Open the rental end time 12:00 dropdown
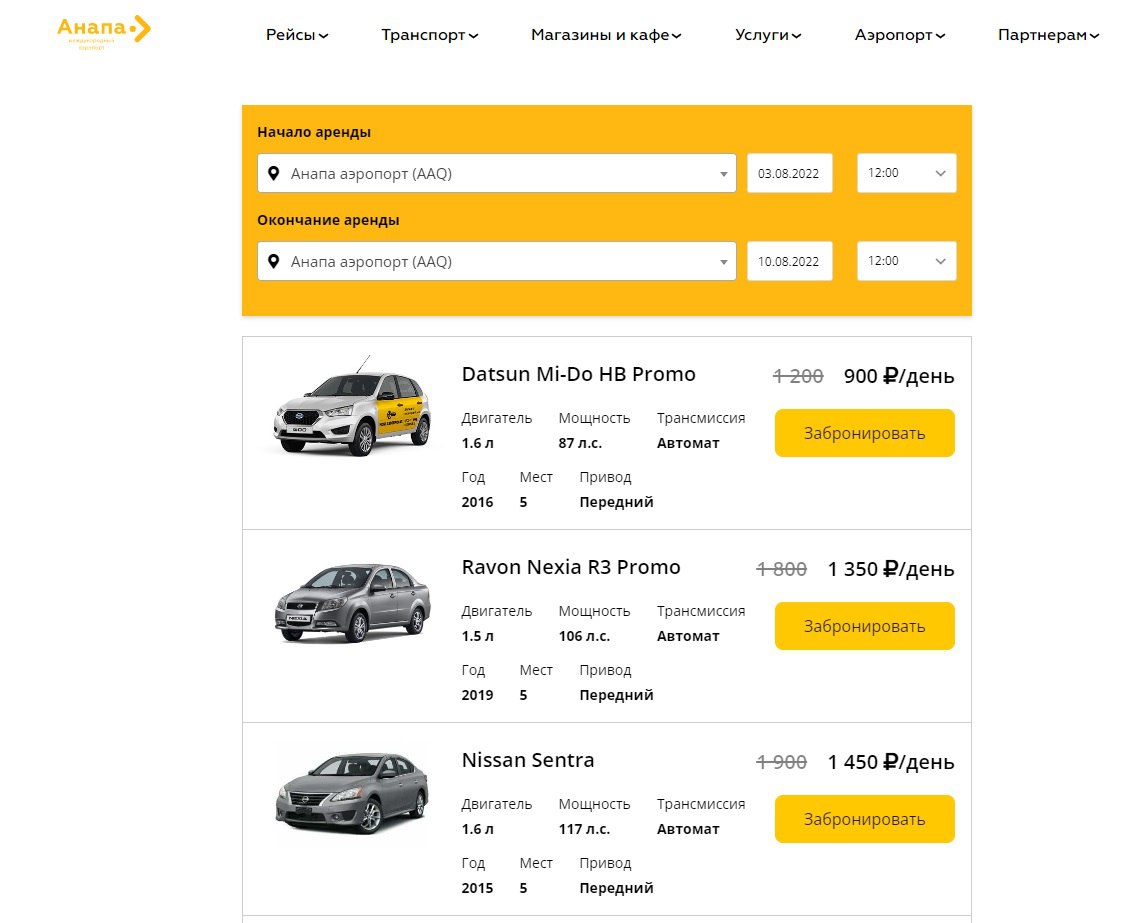Screen dimensions: 1131x923 pyautogui.click(x=907, y=261)
